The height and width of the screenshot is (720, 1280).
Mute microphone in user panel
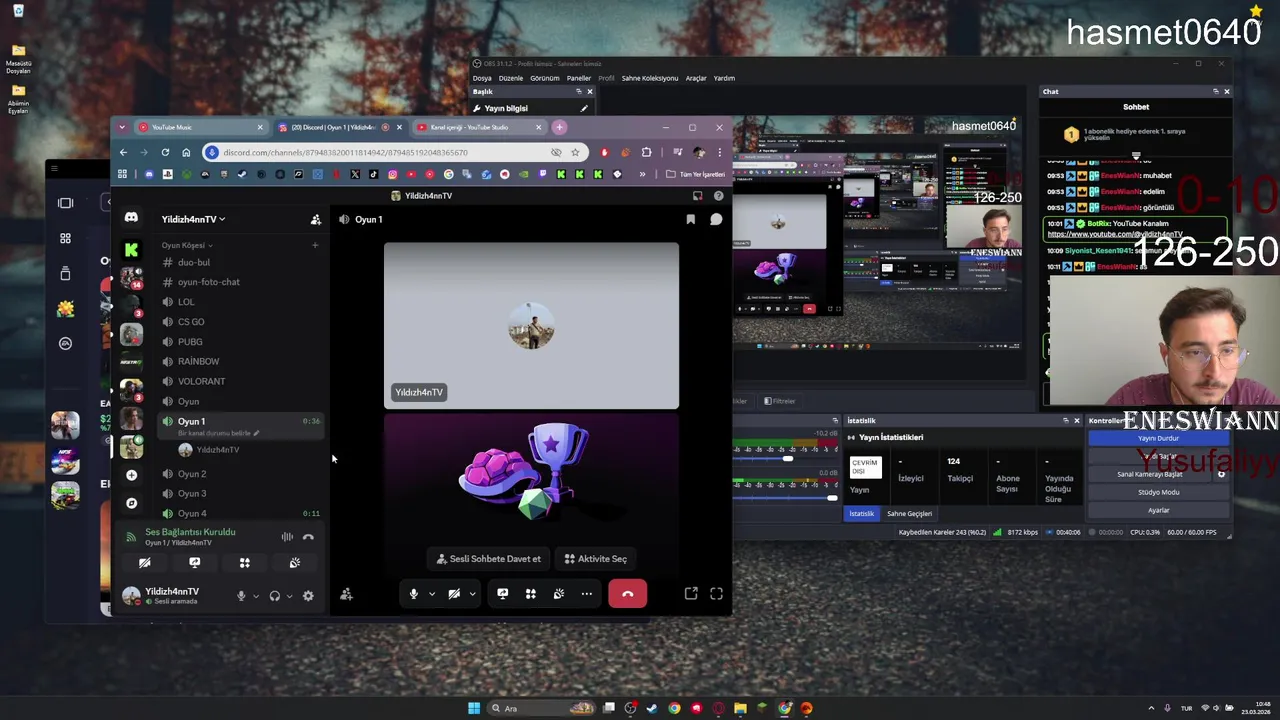(x=241, y=596)
